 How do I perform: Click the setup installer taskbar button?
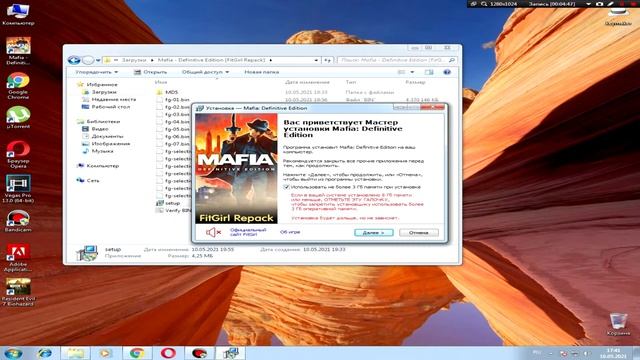[231, 353]
